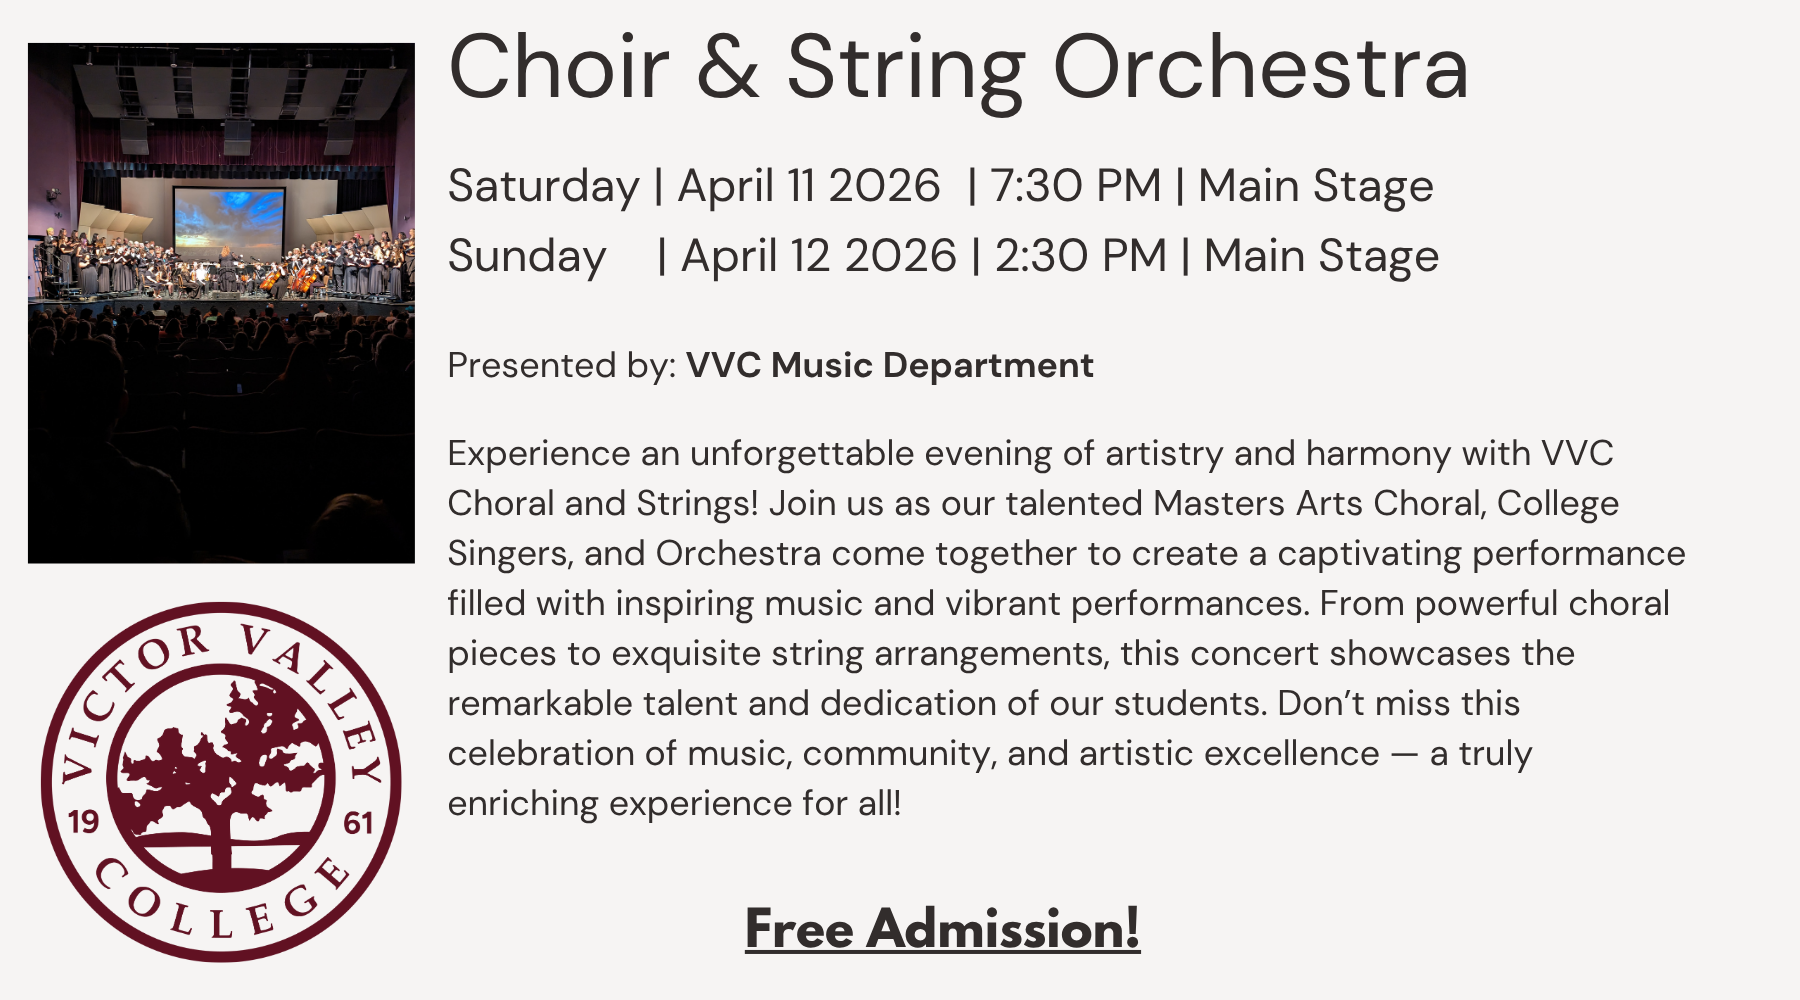Click Main Stage on the Sunday line
1800x1000 pixels.
[x=1321, y=256]
